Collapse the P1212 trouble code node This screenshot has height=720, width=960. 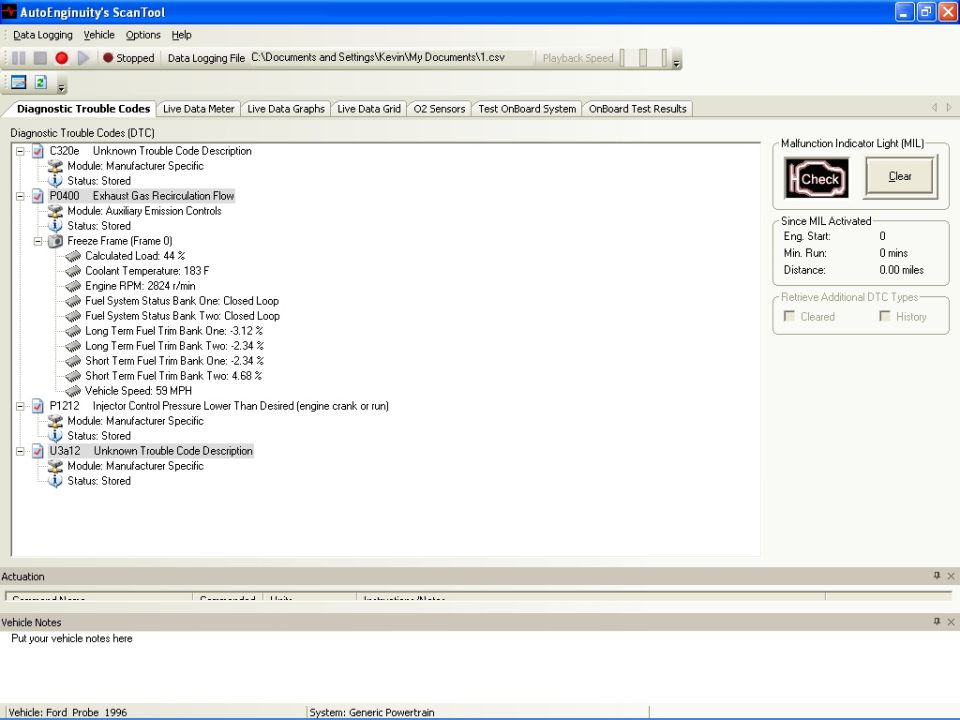tap(20, 407)
